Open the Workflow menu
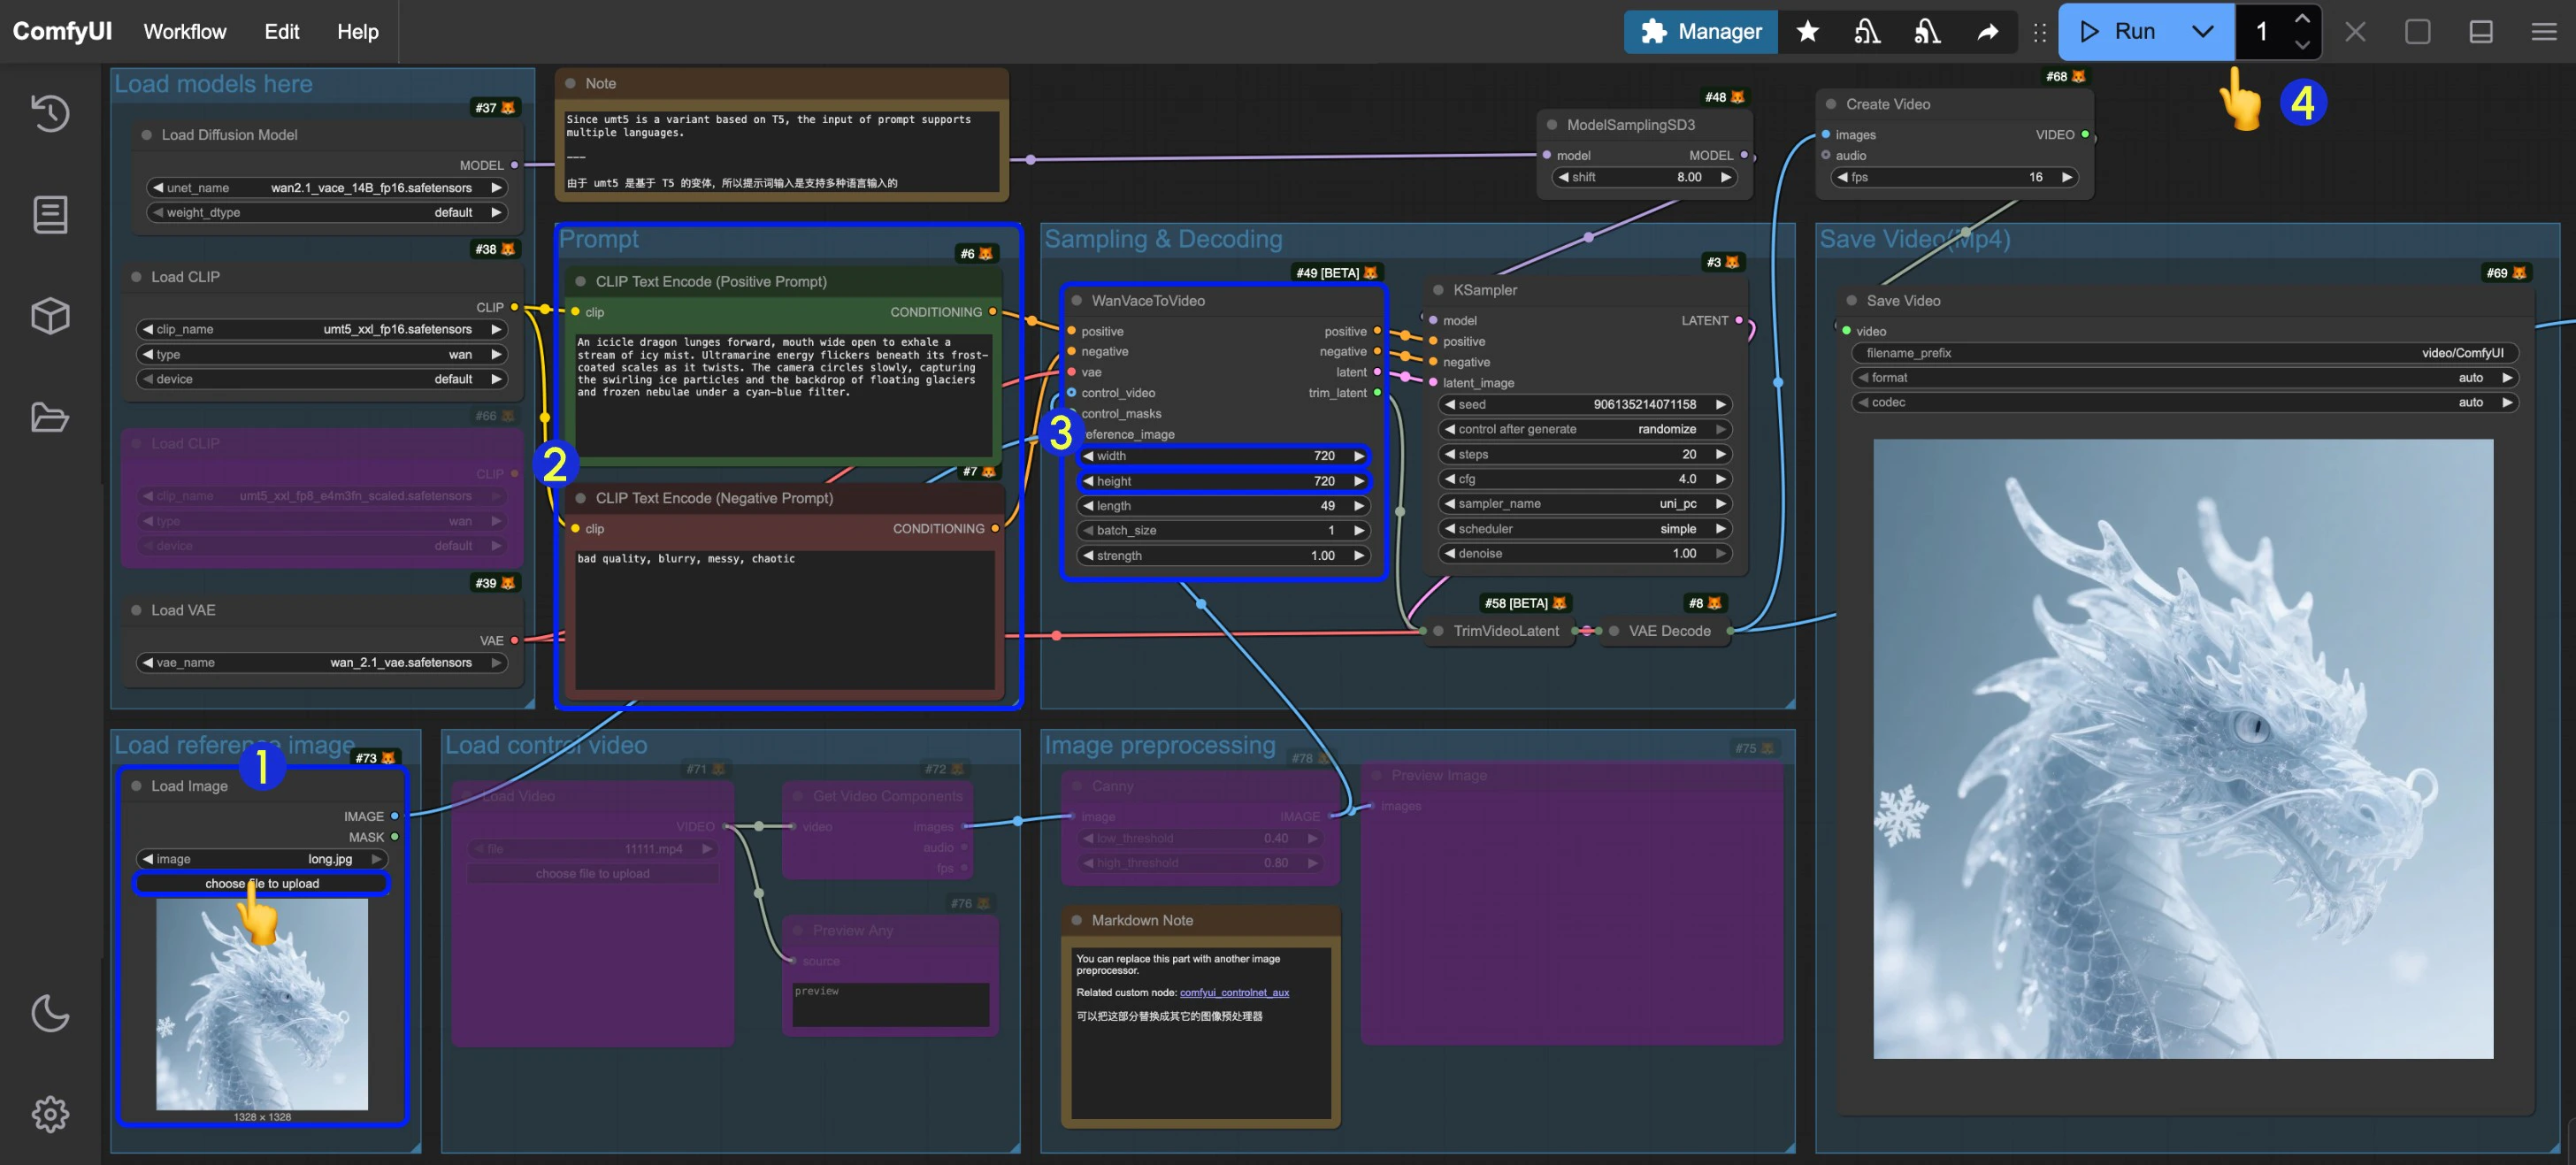2576x1165 pixels. point(184,31)
